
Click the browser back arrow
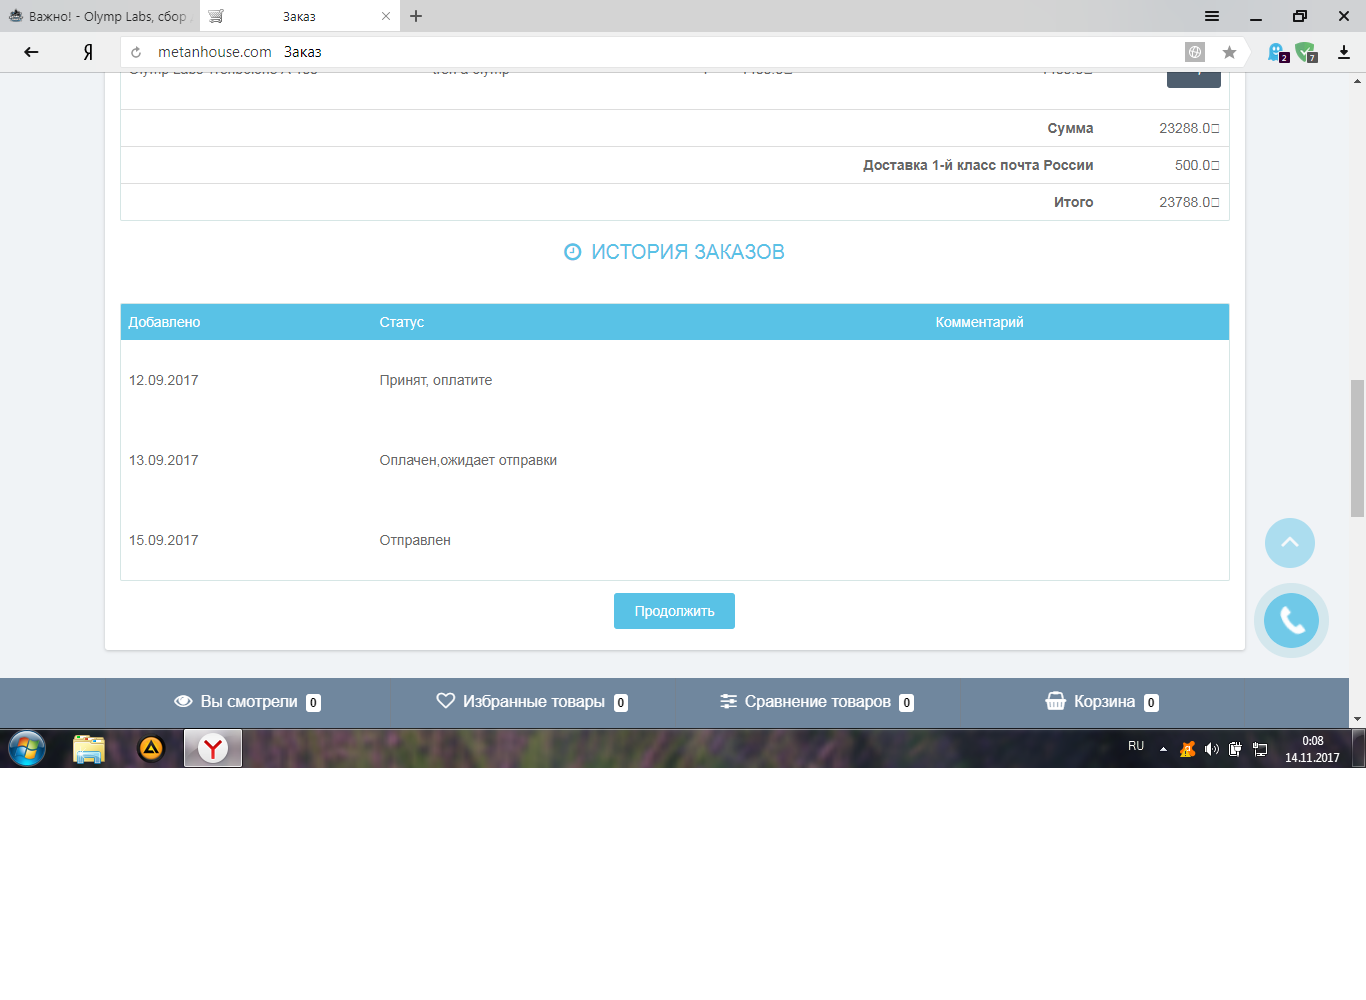tap(31, 52)
